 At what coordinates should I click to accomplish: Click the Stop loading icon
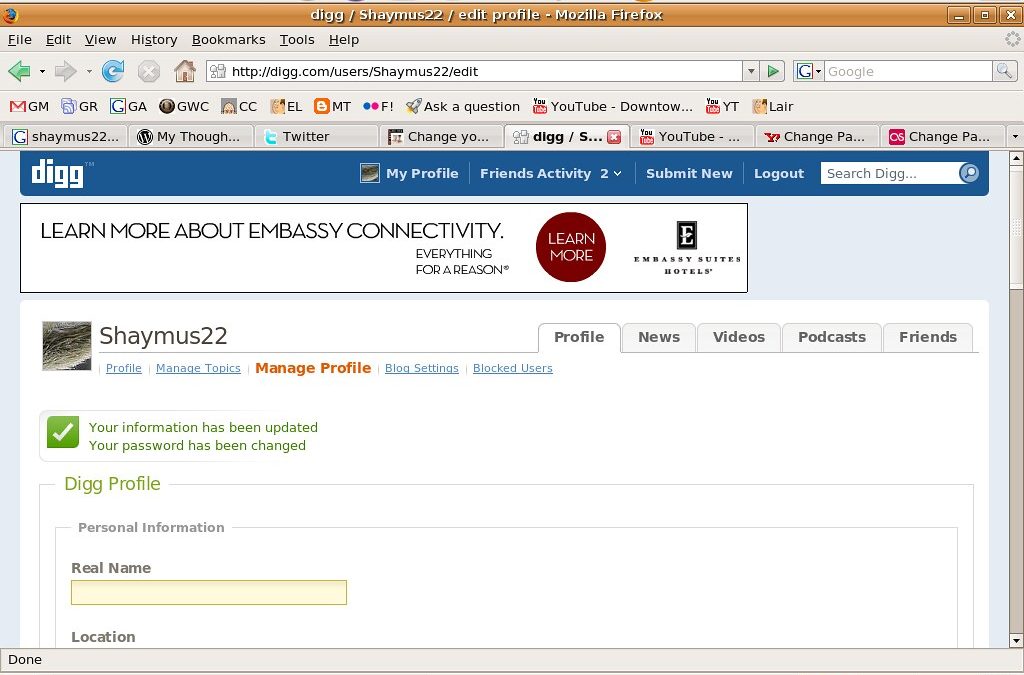pyautogui.click(x=149, y=71)
